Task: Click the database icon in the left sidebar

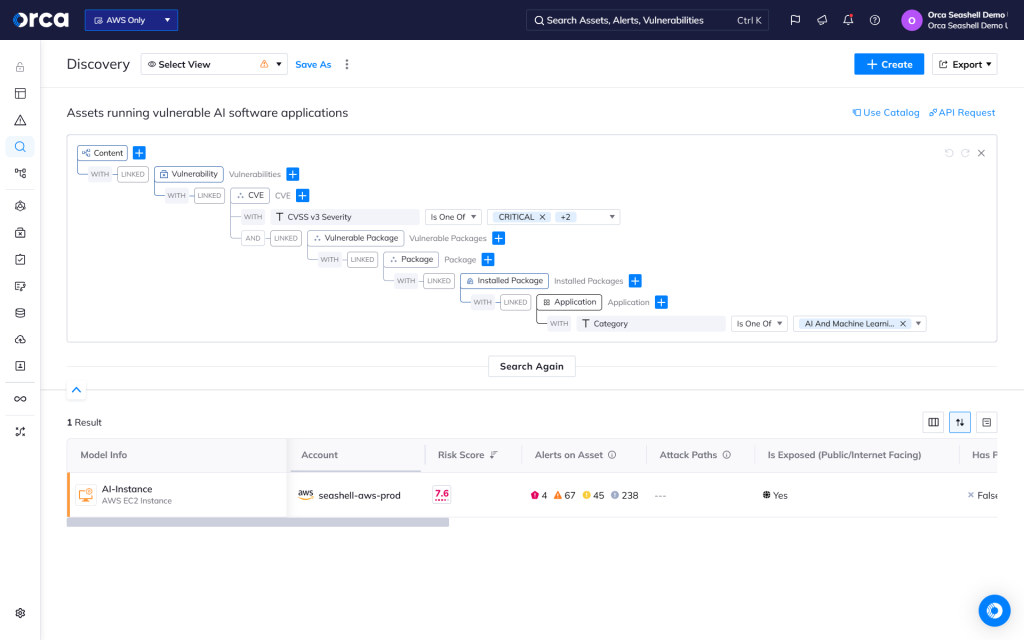Action: [x=20, y=312]
